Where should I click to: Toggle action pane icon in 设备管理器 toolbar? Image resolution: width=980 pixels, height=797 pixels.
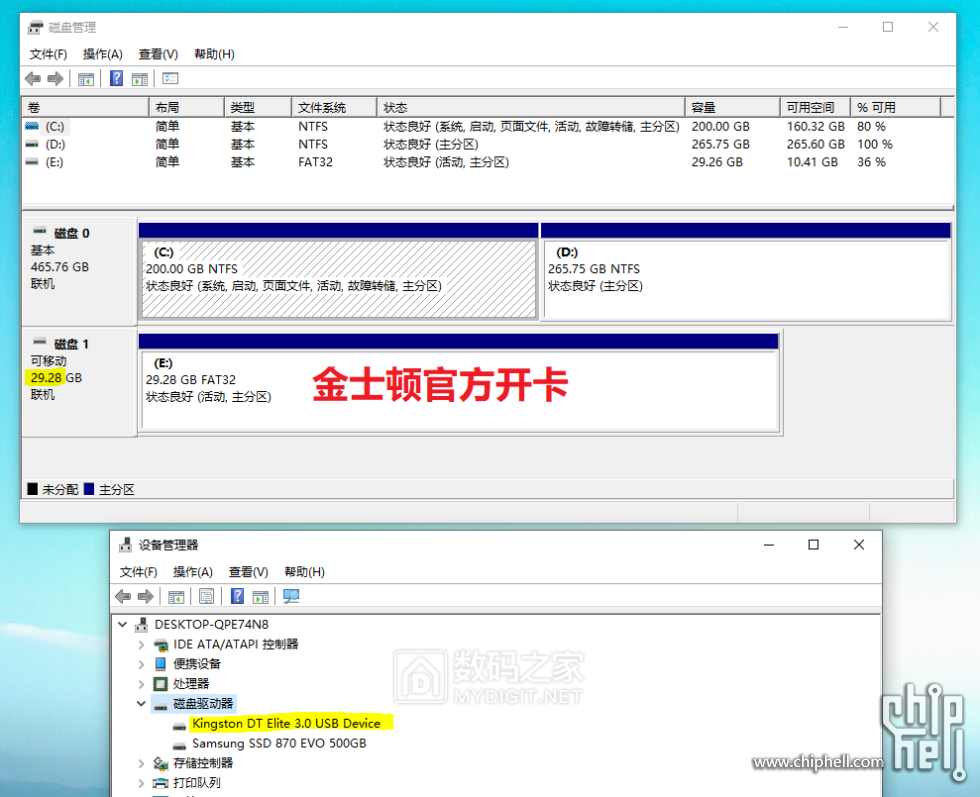[261, 597]
